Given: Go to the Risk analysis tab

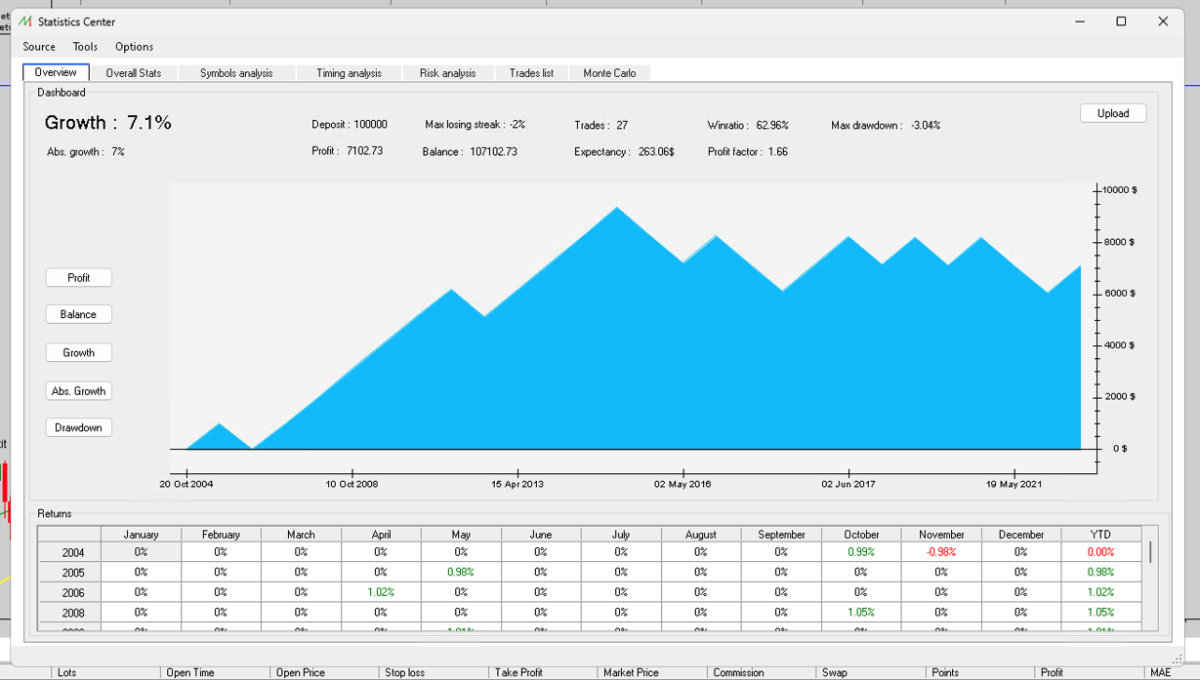Looking at the screenshot, I should click(x=448, y=73).
